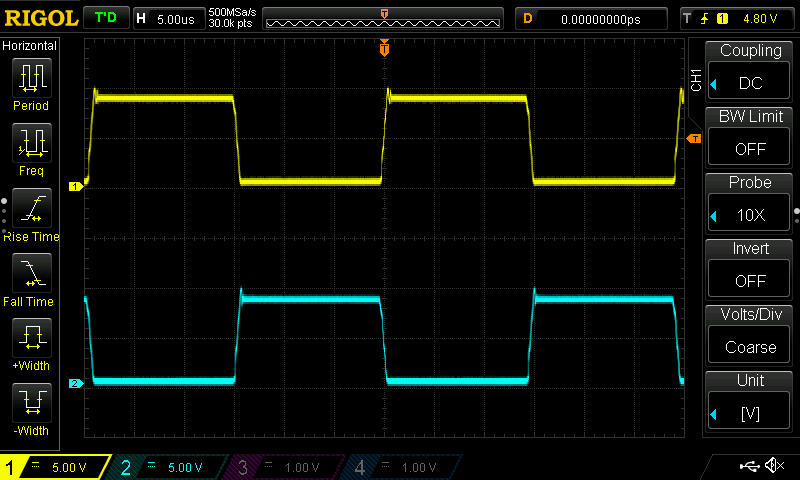800x480 pixels.
Task: Choose the Rise Time measurement
Action: (31, 210)
